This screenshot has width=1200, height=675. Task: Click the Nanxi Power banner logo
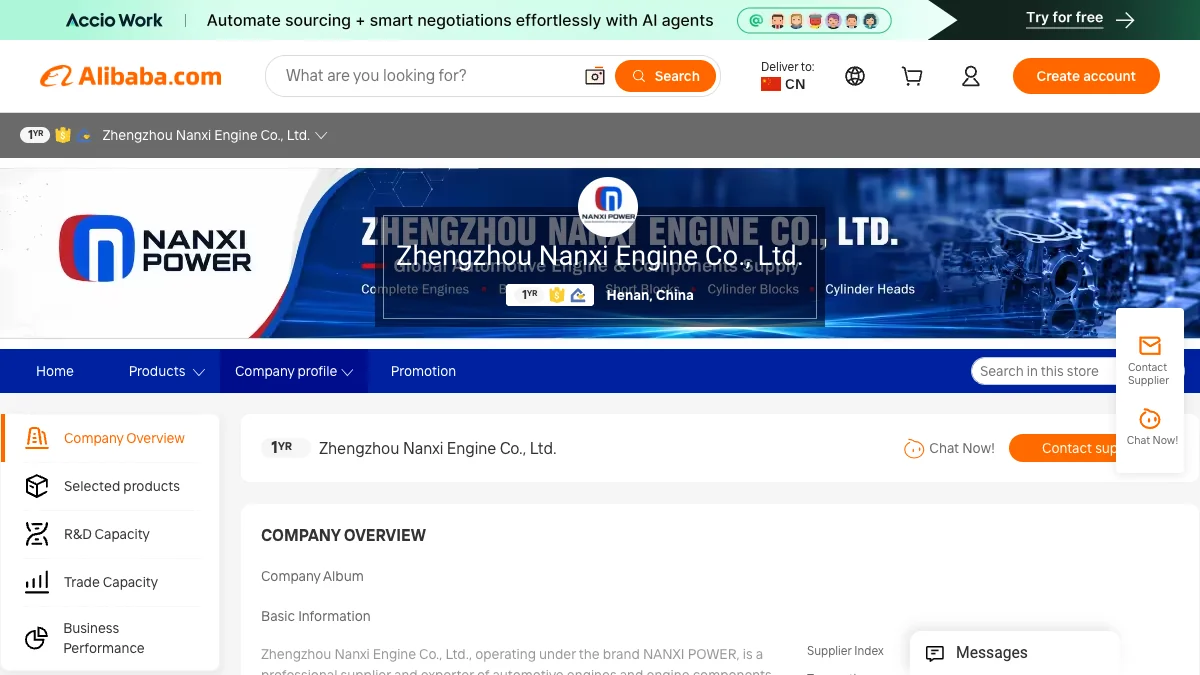(x=155, y=249)
